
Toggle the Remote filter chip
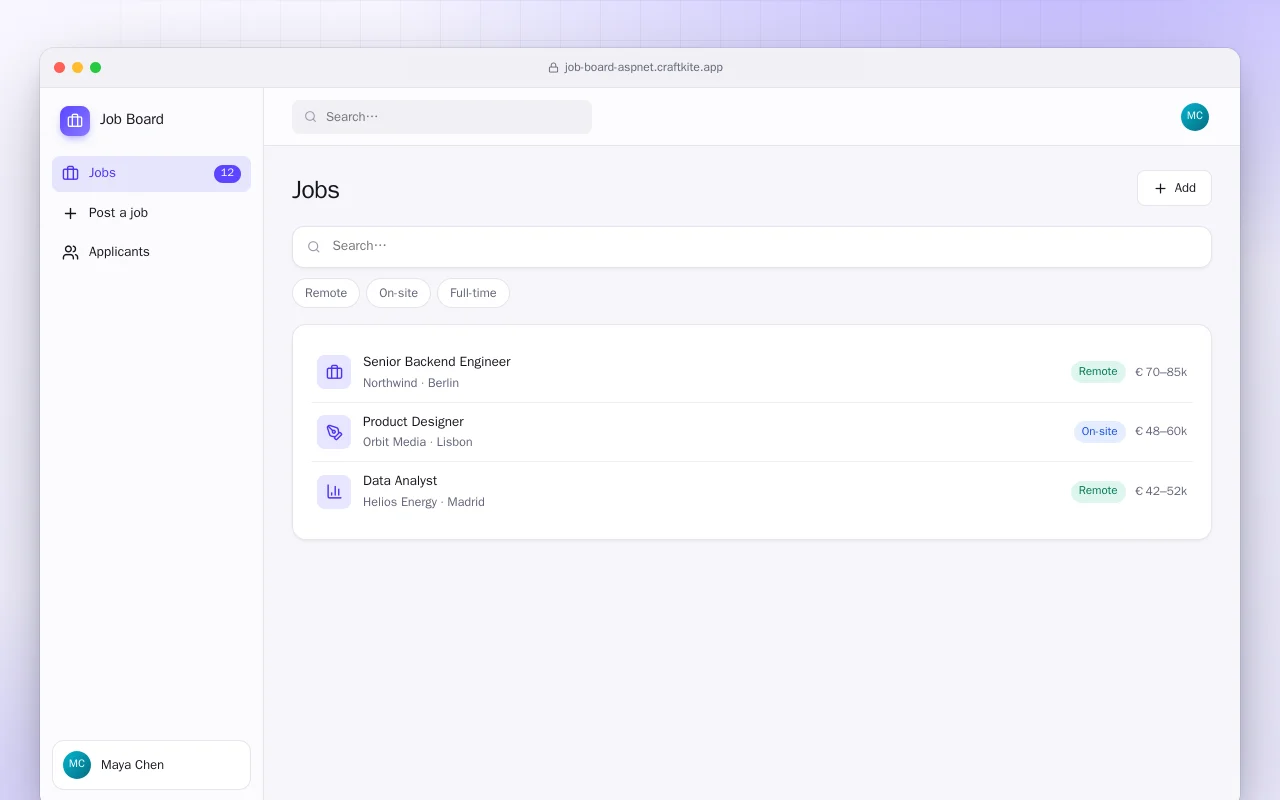pyautogui.click(x=326, y=293)
